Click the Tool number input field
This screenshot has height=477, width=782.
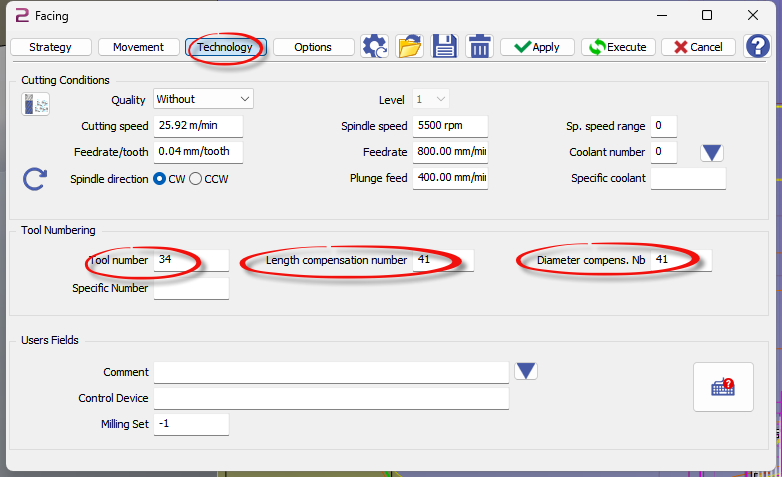[191, 260]
